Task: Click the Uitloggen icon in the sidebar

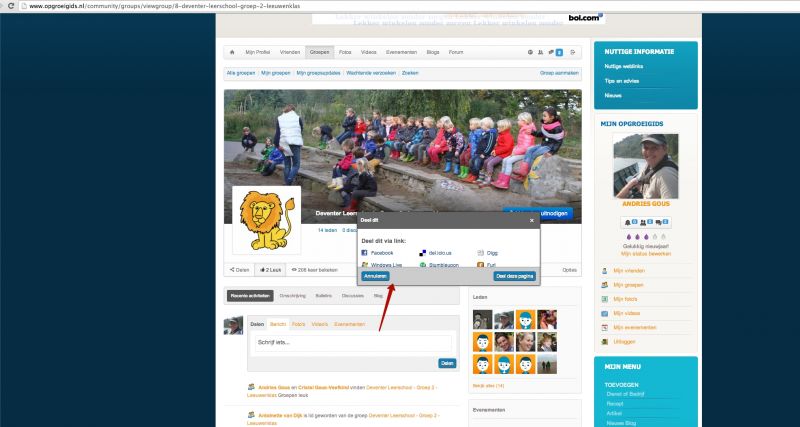Action: tap(605, 341)
